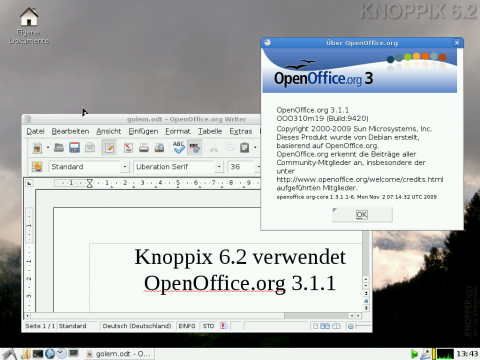Click the horizontal scrollbar left arrow
This screenshot has width=480, height=360.
coord(28,315)
